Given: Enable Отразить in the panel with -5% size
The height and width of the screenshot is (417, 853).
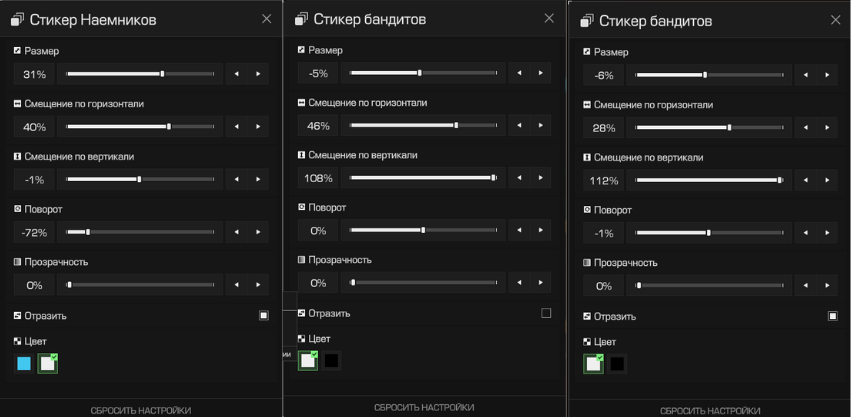Looking at the screenshot, I should coord(546,313).
